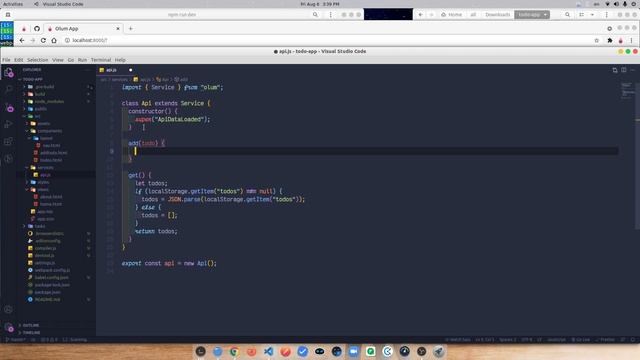Open system volume indicator
This screenshot has width=640, height=360.
(616, 4)
